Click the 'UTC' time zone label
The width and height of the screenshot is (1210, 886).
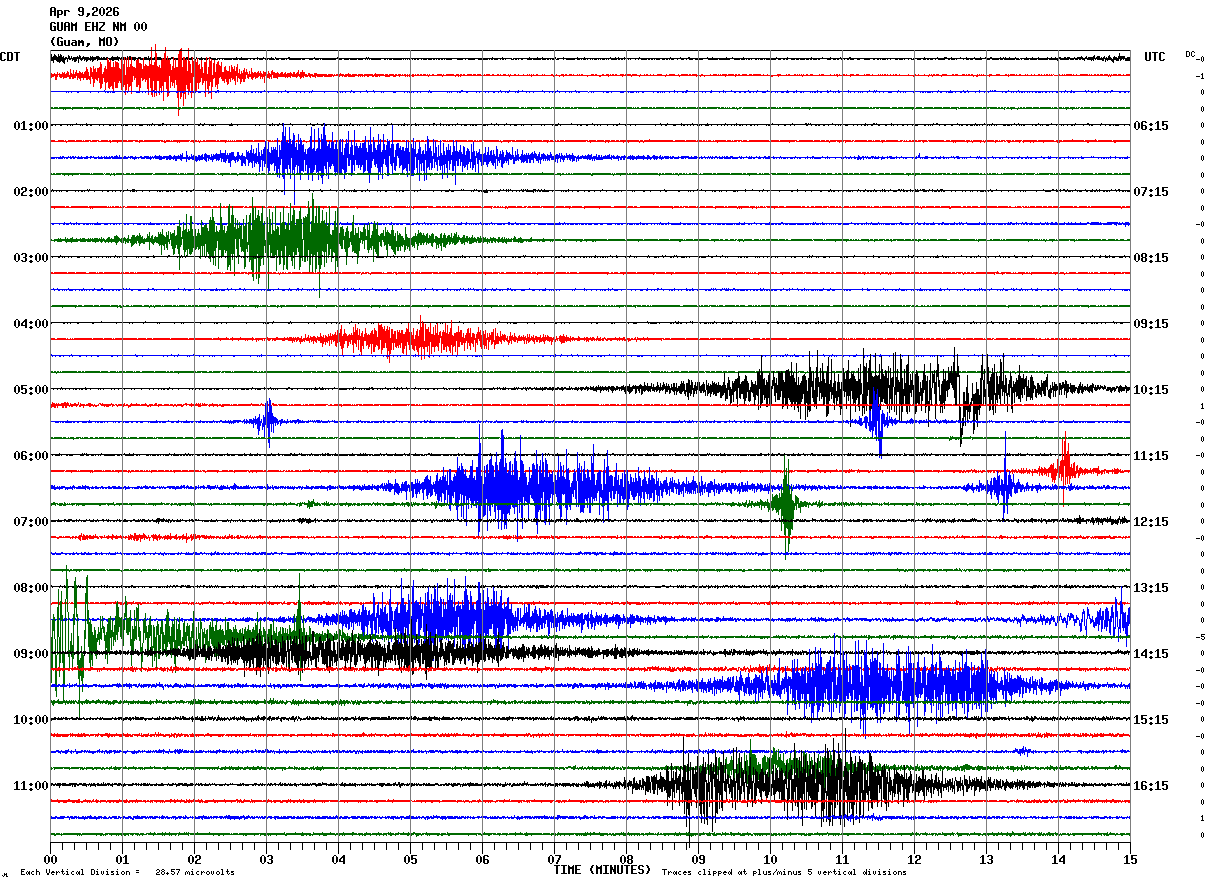(1155, 57)
